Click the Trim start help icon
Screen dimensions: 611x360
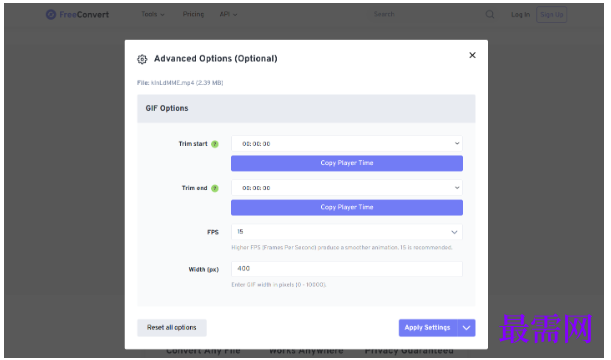(x=215, y=144)
